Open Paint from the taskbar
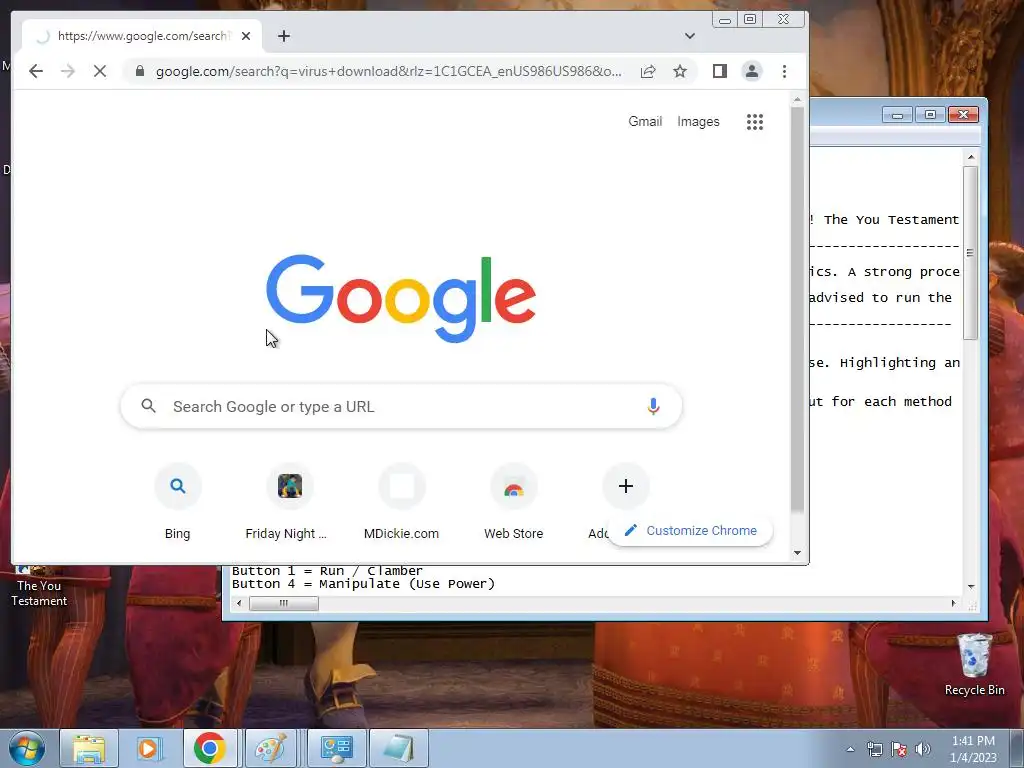This screenshot has height=768, width=1024. (x=270, y=748)
